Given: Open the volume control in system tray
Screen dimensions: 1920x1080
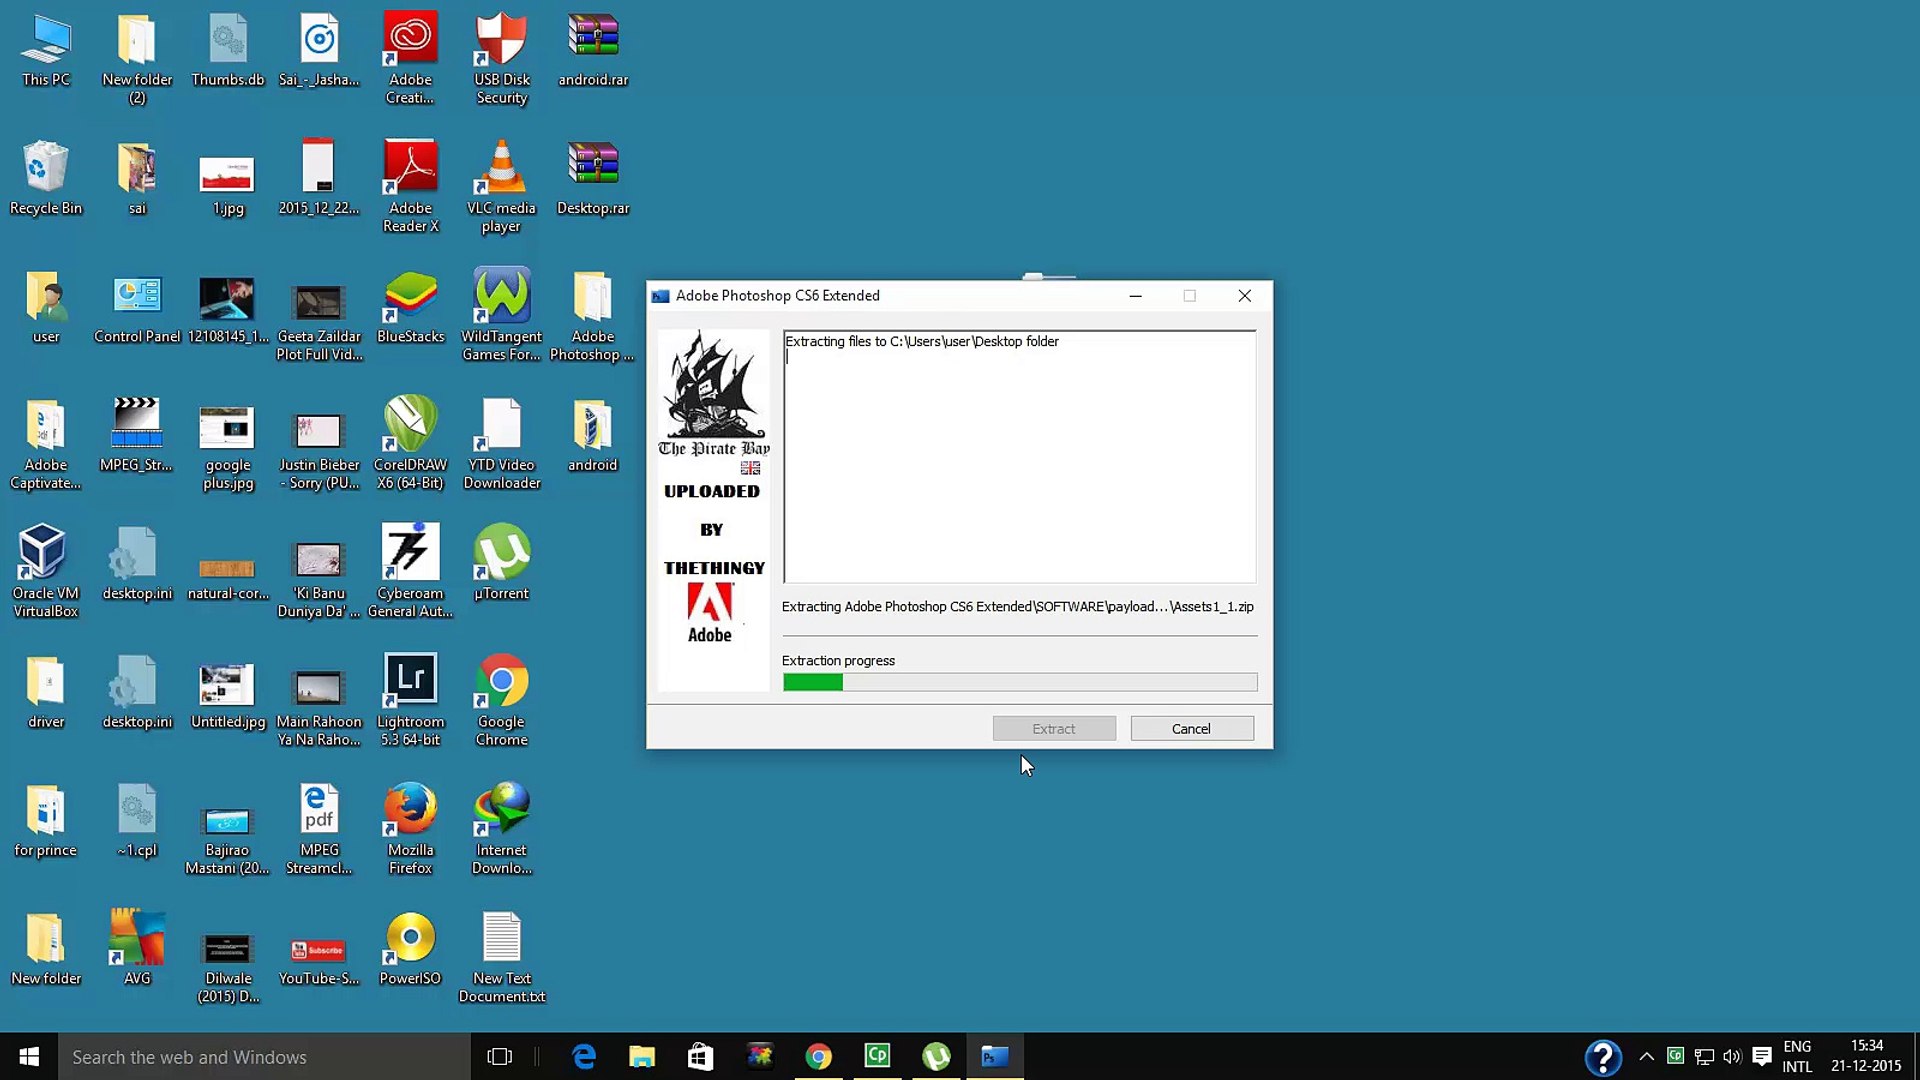Looking at the screenshot, I should click(1733, 1057).
